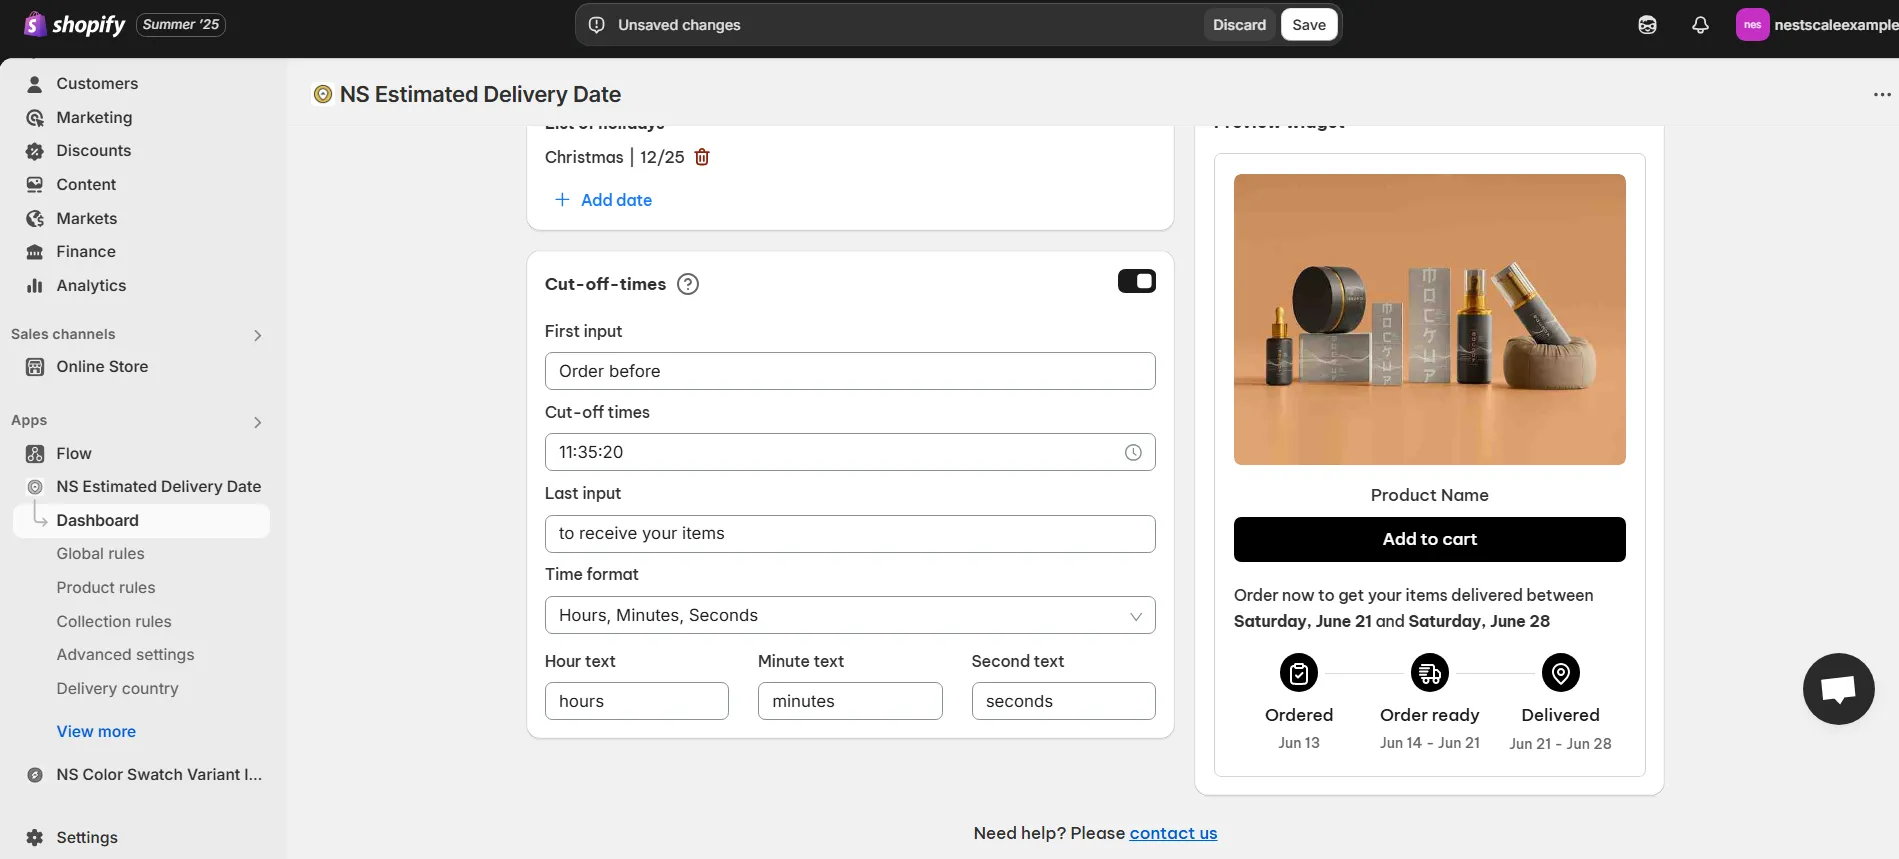Open nestscaleexample account avatar
Viewport: 1899px width, 859px height.
[1752, 25]
